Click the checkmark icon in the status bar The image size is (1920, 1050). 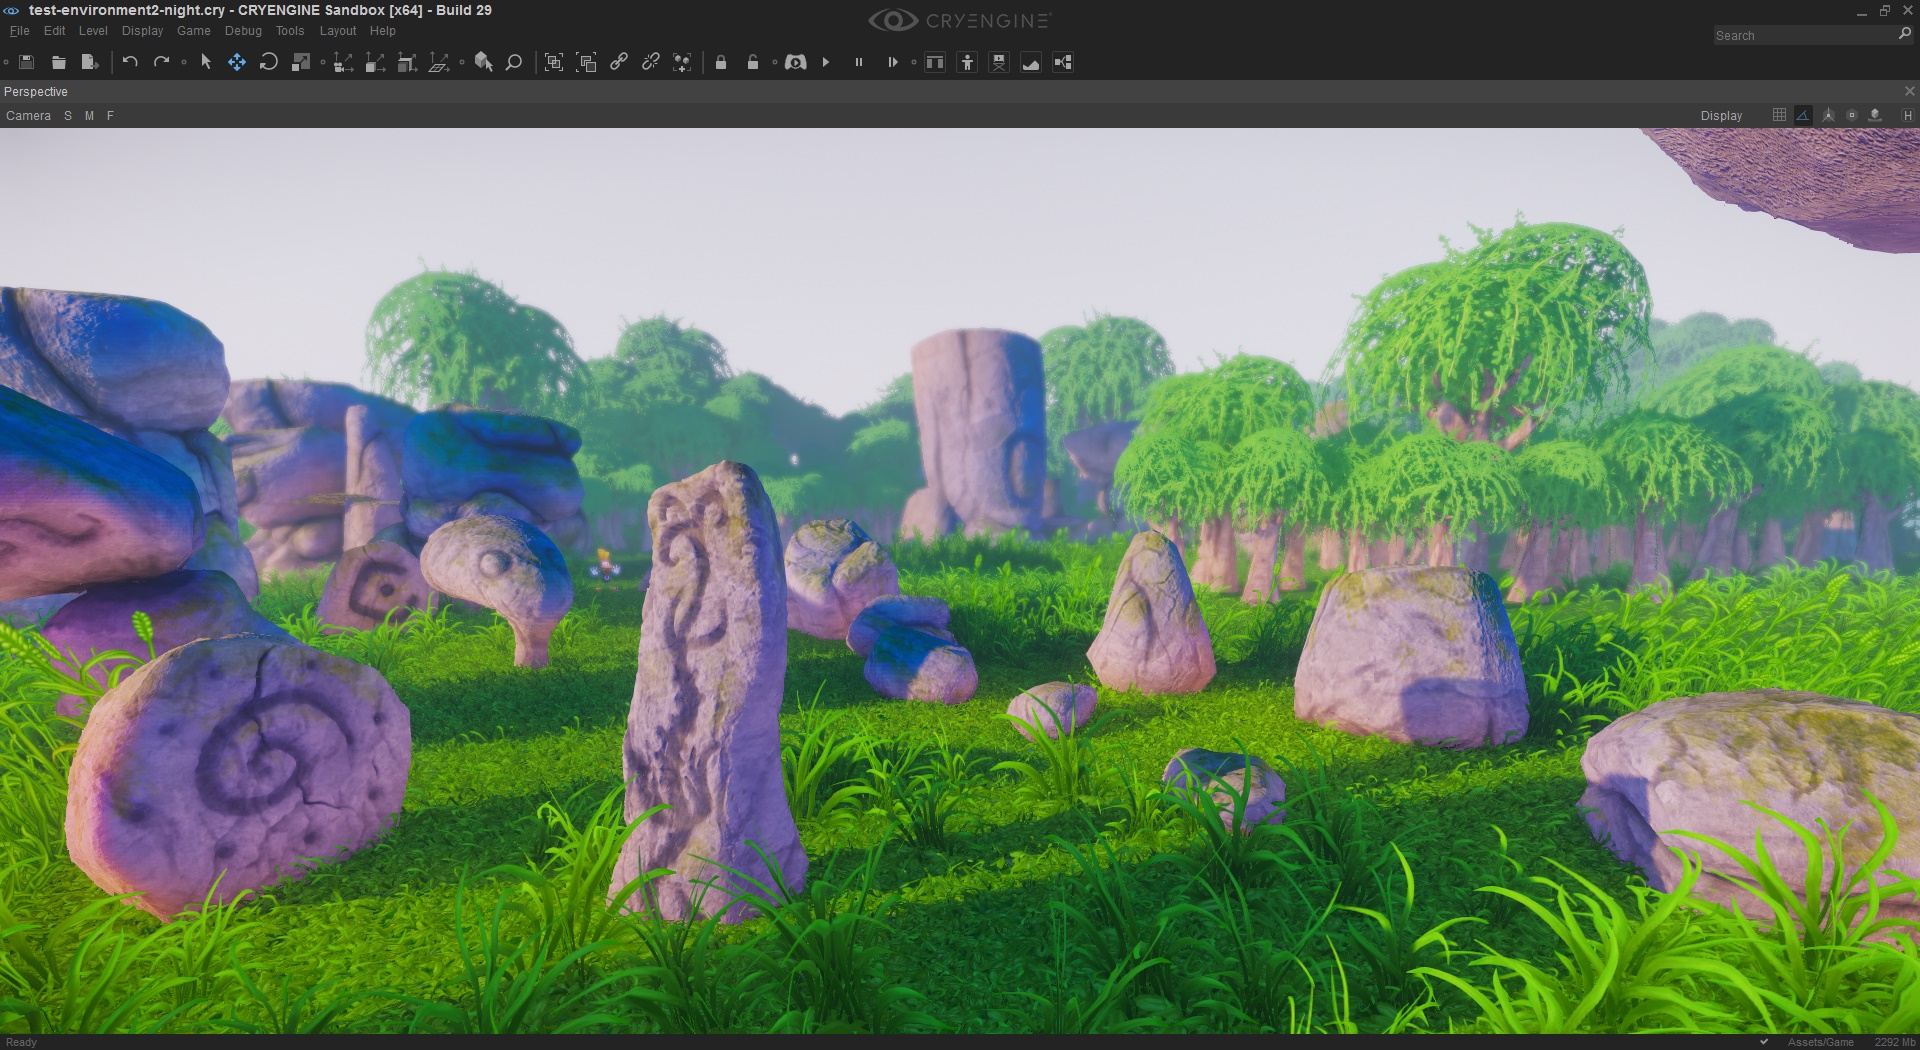(x=1764, y=1042)
